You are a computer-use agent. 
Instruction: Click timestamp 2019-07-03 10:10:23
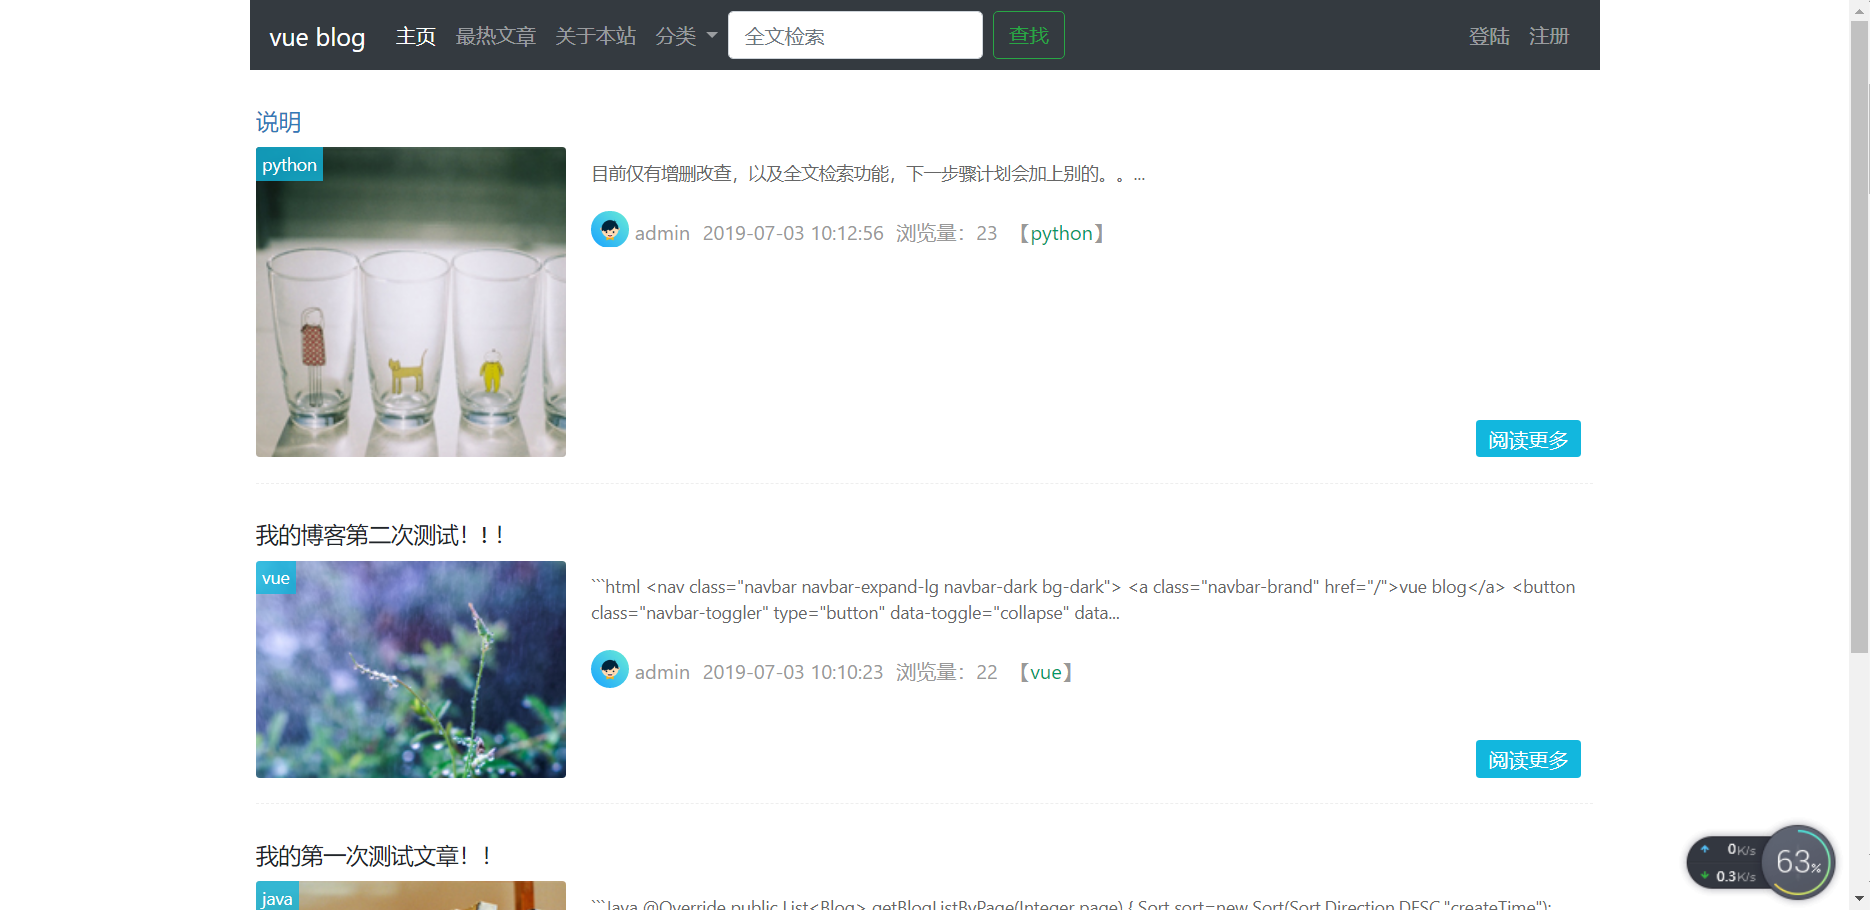(x=793, y=672)
